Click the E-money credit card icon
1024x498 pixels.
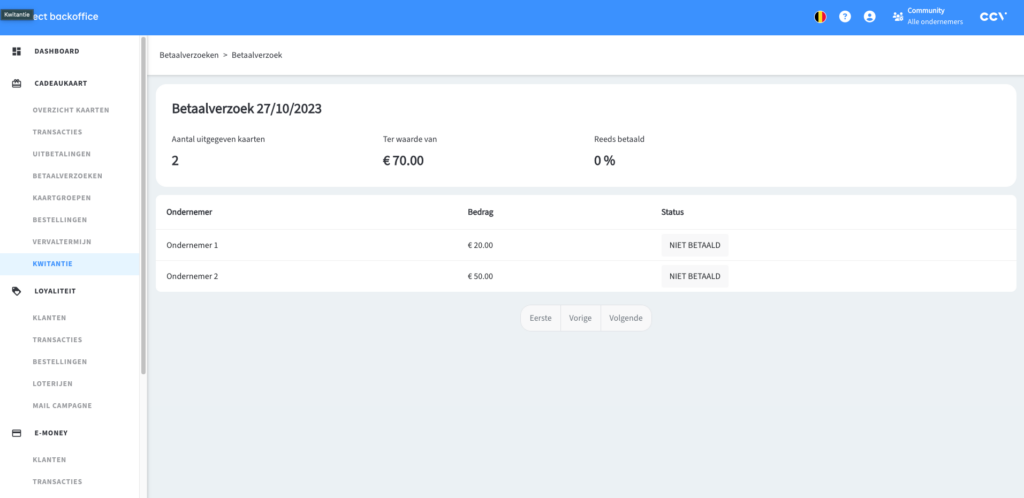(x=17, y=433)
